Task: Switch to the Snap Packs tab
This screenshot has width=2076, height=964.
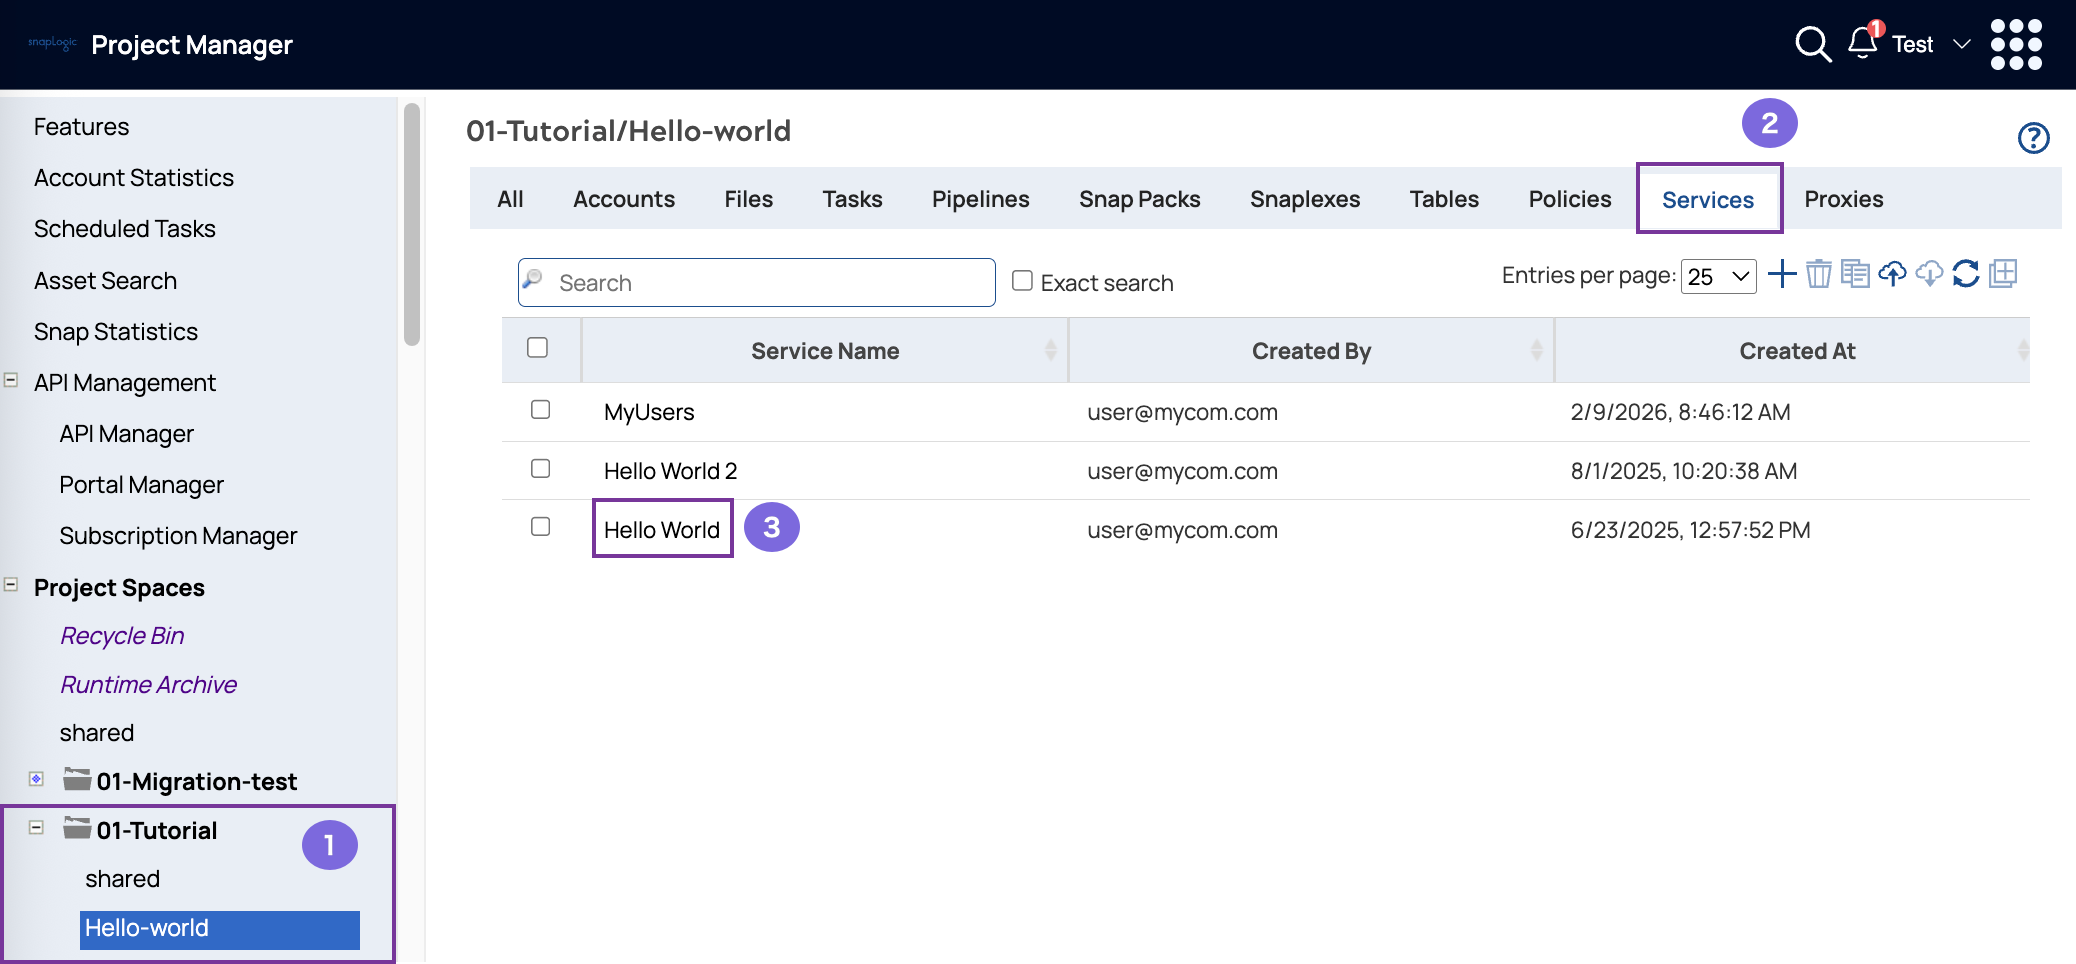Action: coord(1140,199)
